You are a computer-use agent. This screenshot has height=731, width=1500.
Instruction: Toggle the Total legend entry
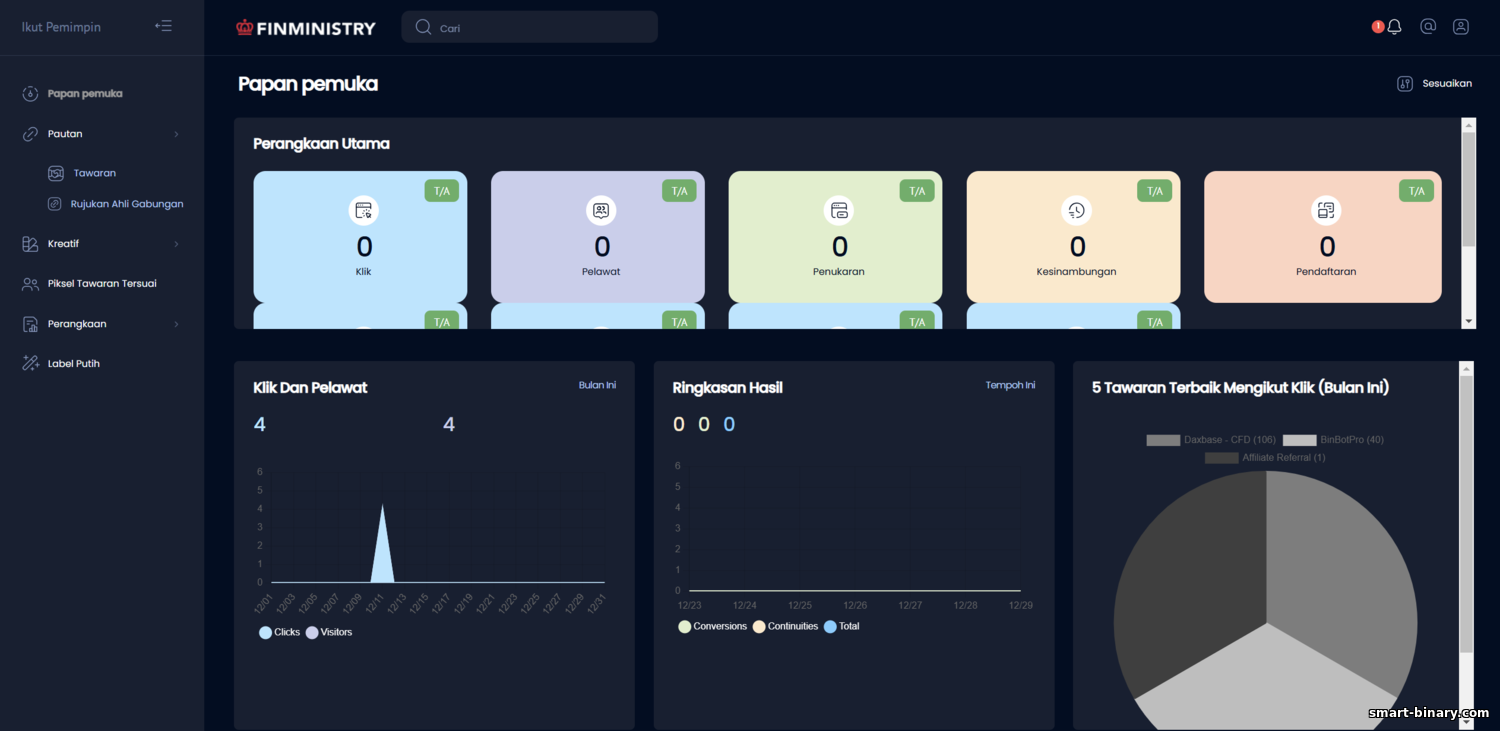pyautogui.click(x=842, y=627)
